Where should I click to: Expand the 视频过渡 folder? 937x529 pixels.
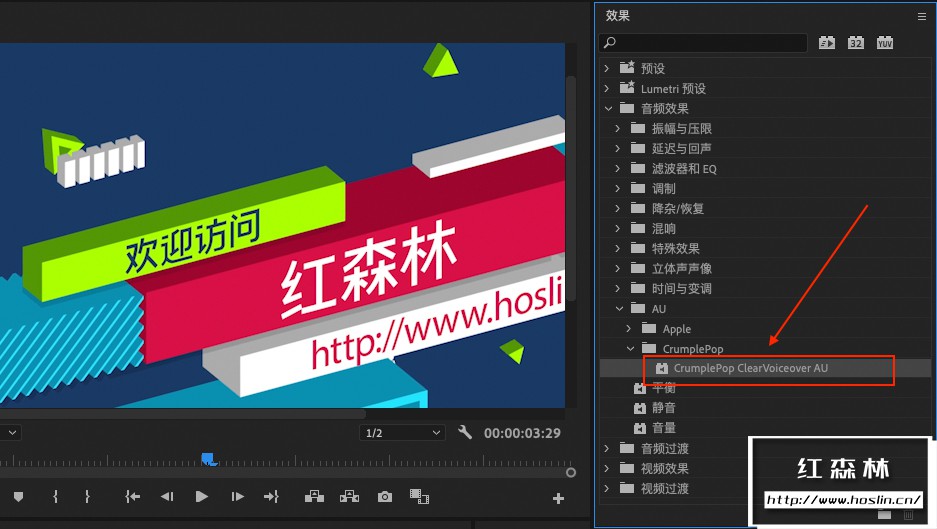[x=607, y=488]
